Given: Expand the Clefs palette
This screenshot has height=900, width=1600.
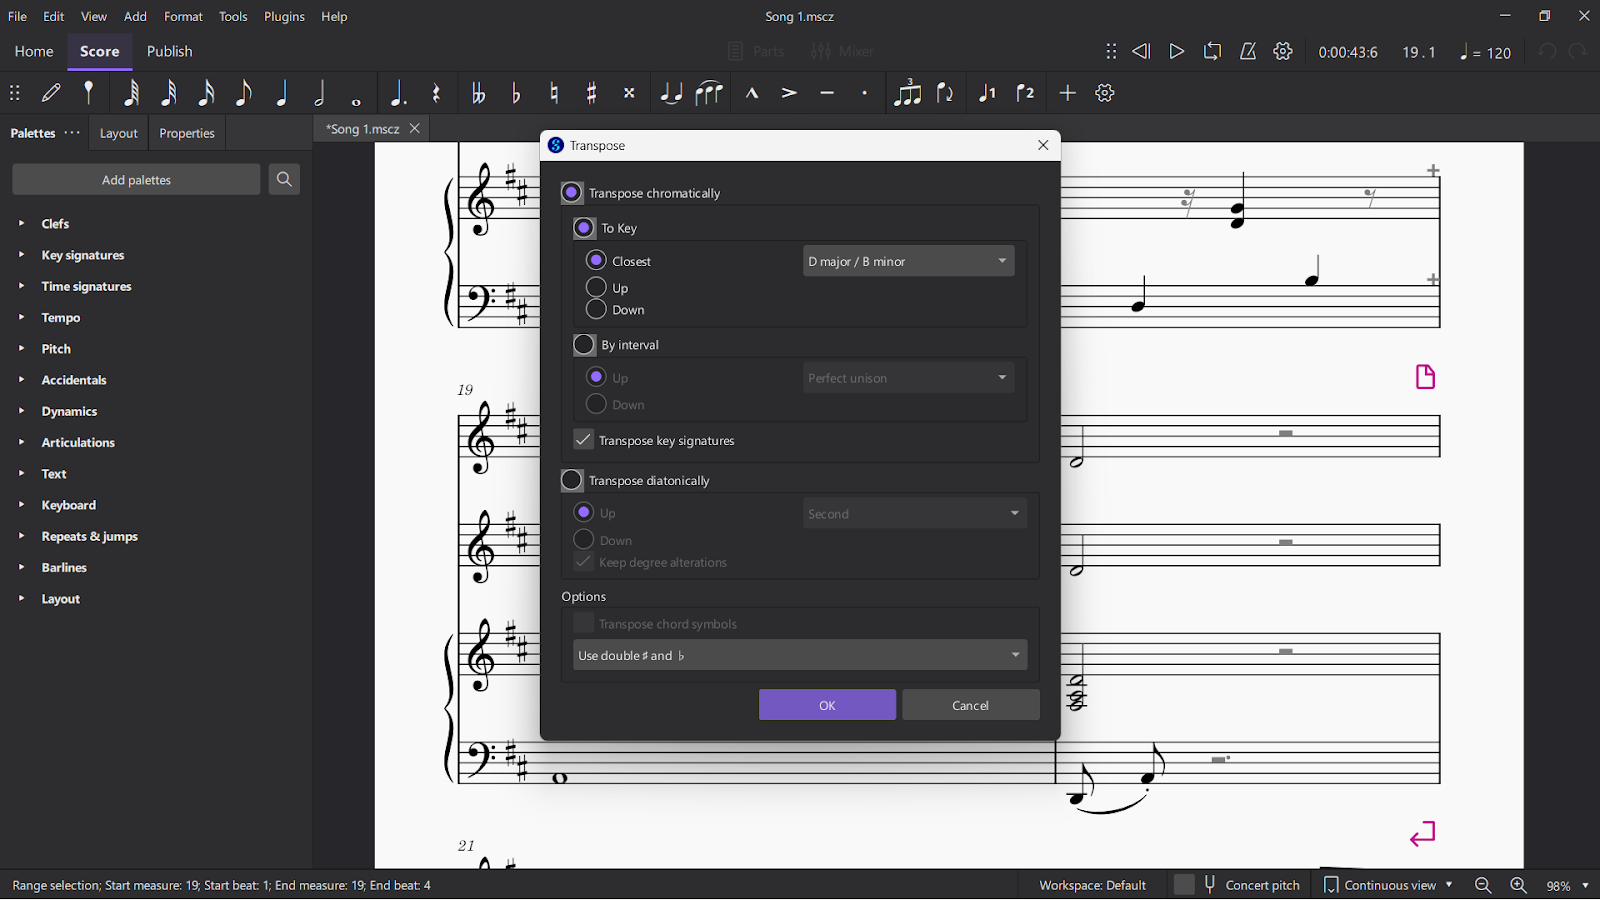Looking at the screenshot, I should coord(21,224).
